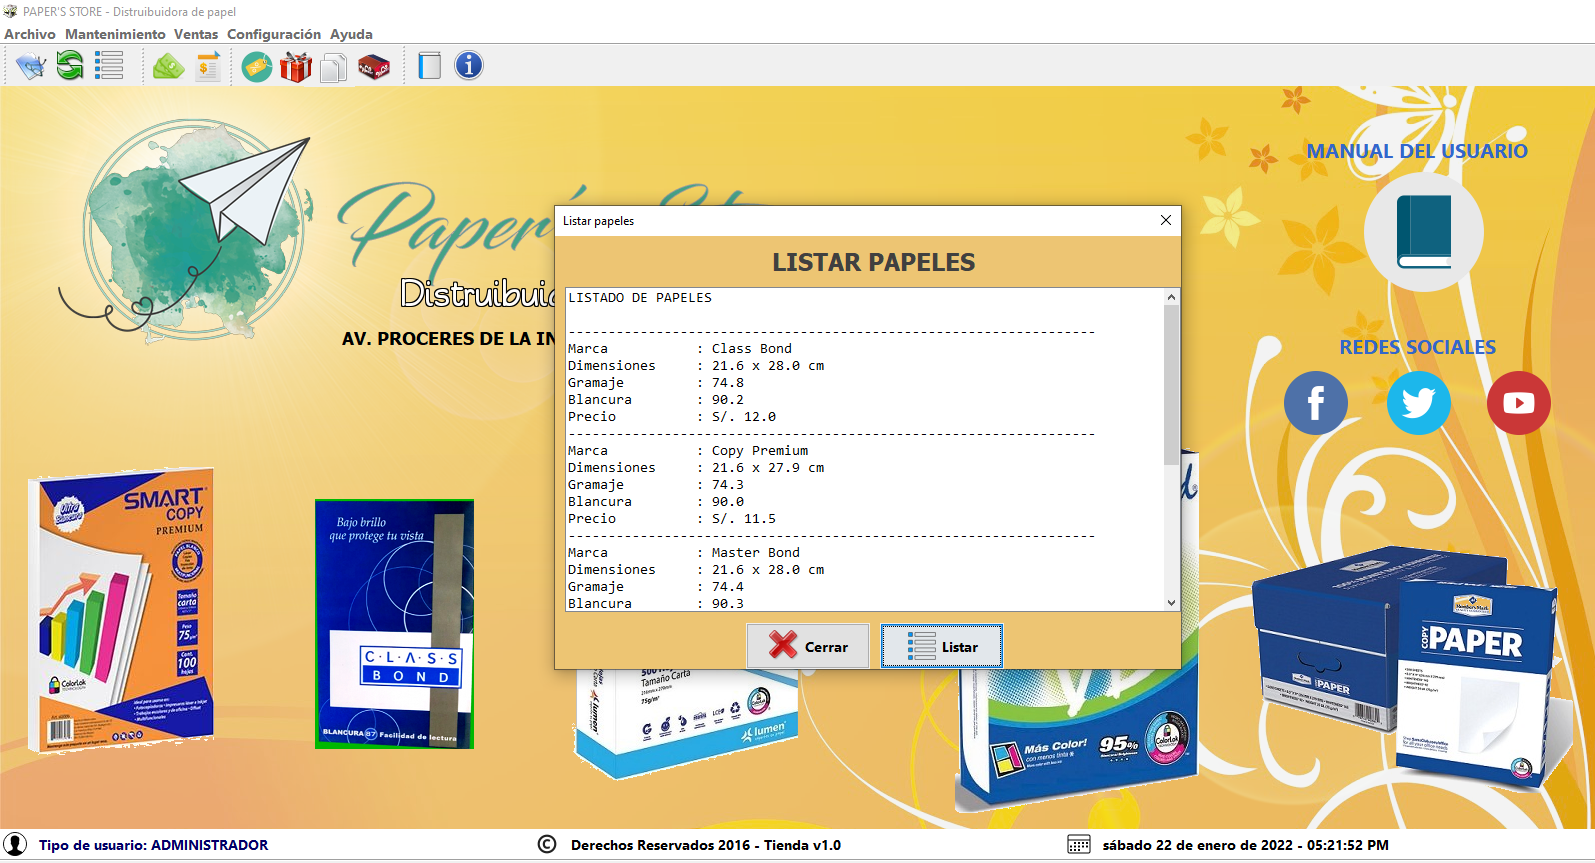The width and height of the screenshot is (1595, 863).
Task: Click the Cerrar button
Action: tap(808, 646)
